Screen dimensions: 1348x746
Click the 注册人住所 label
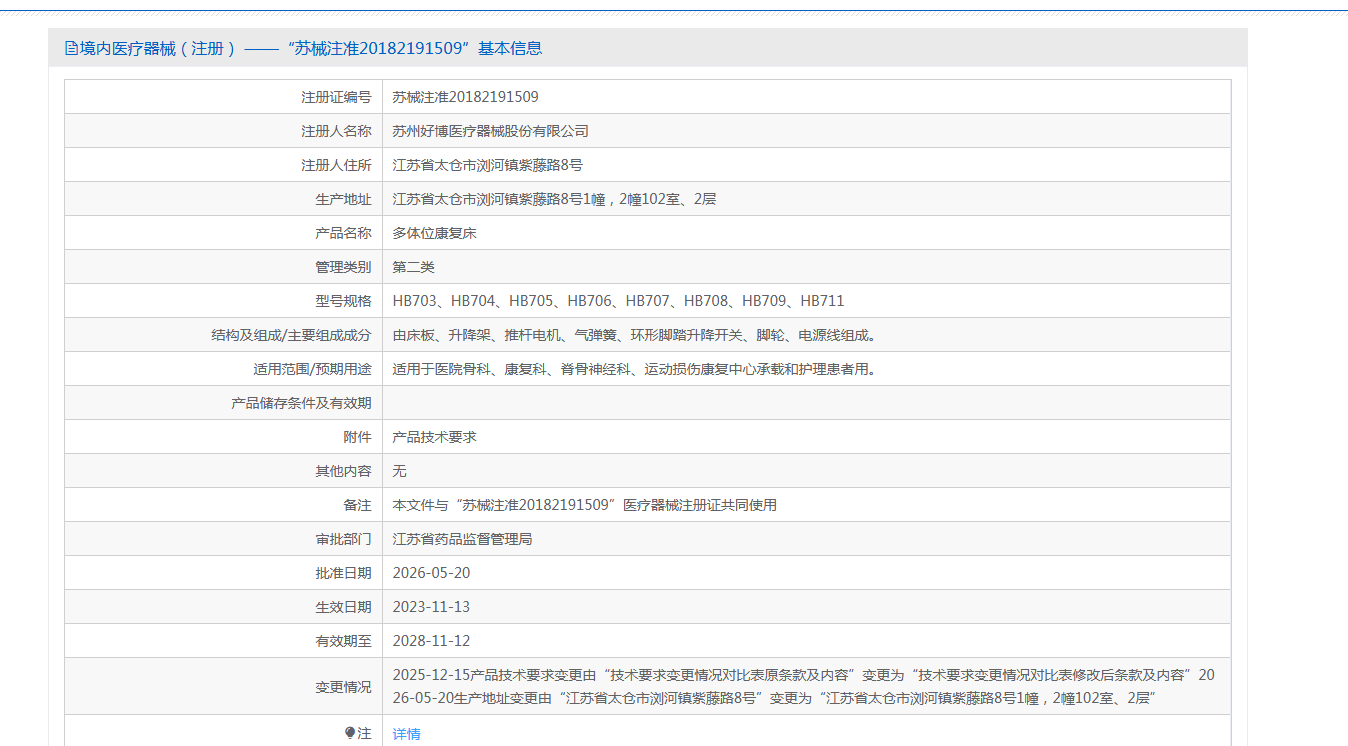point(337,165)
